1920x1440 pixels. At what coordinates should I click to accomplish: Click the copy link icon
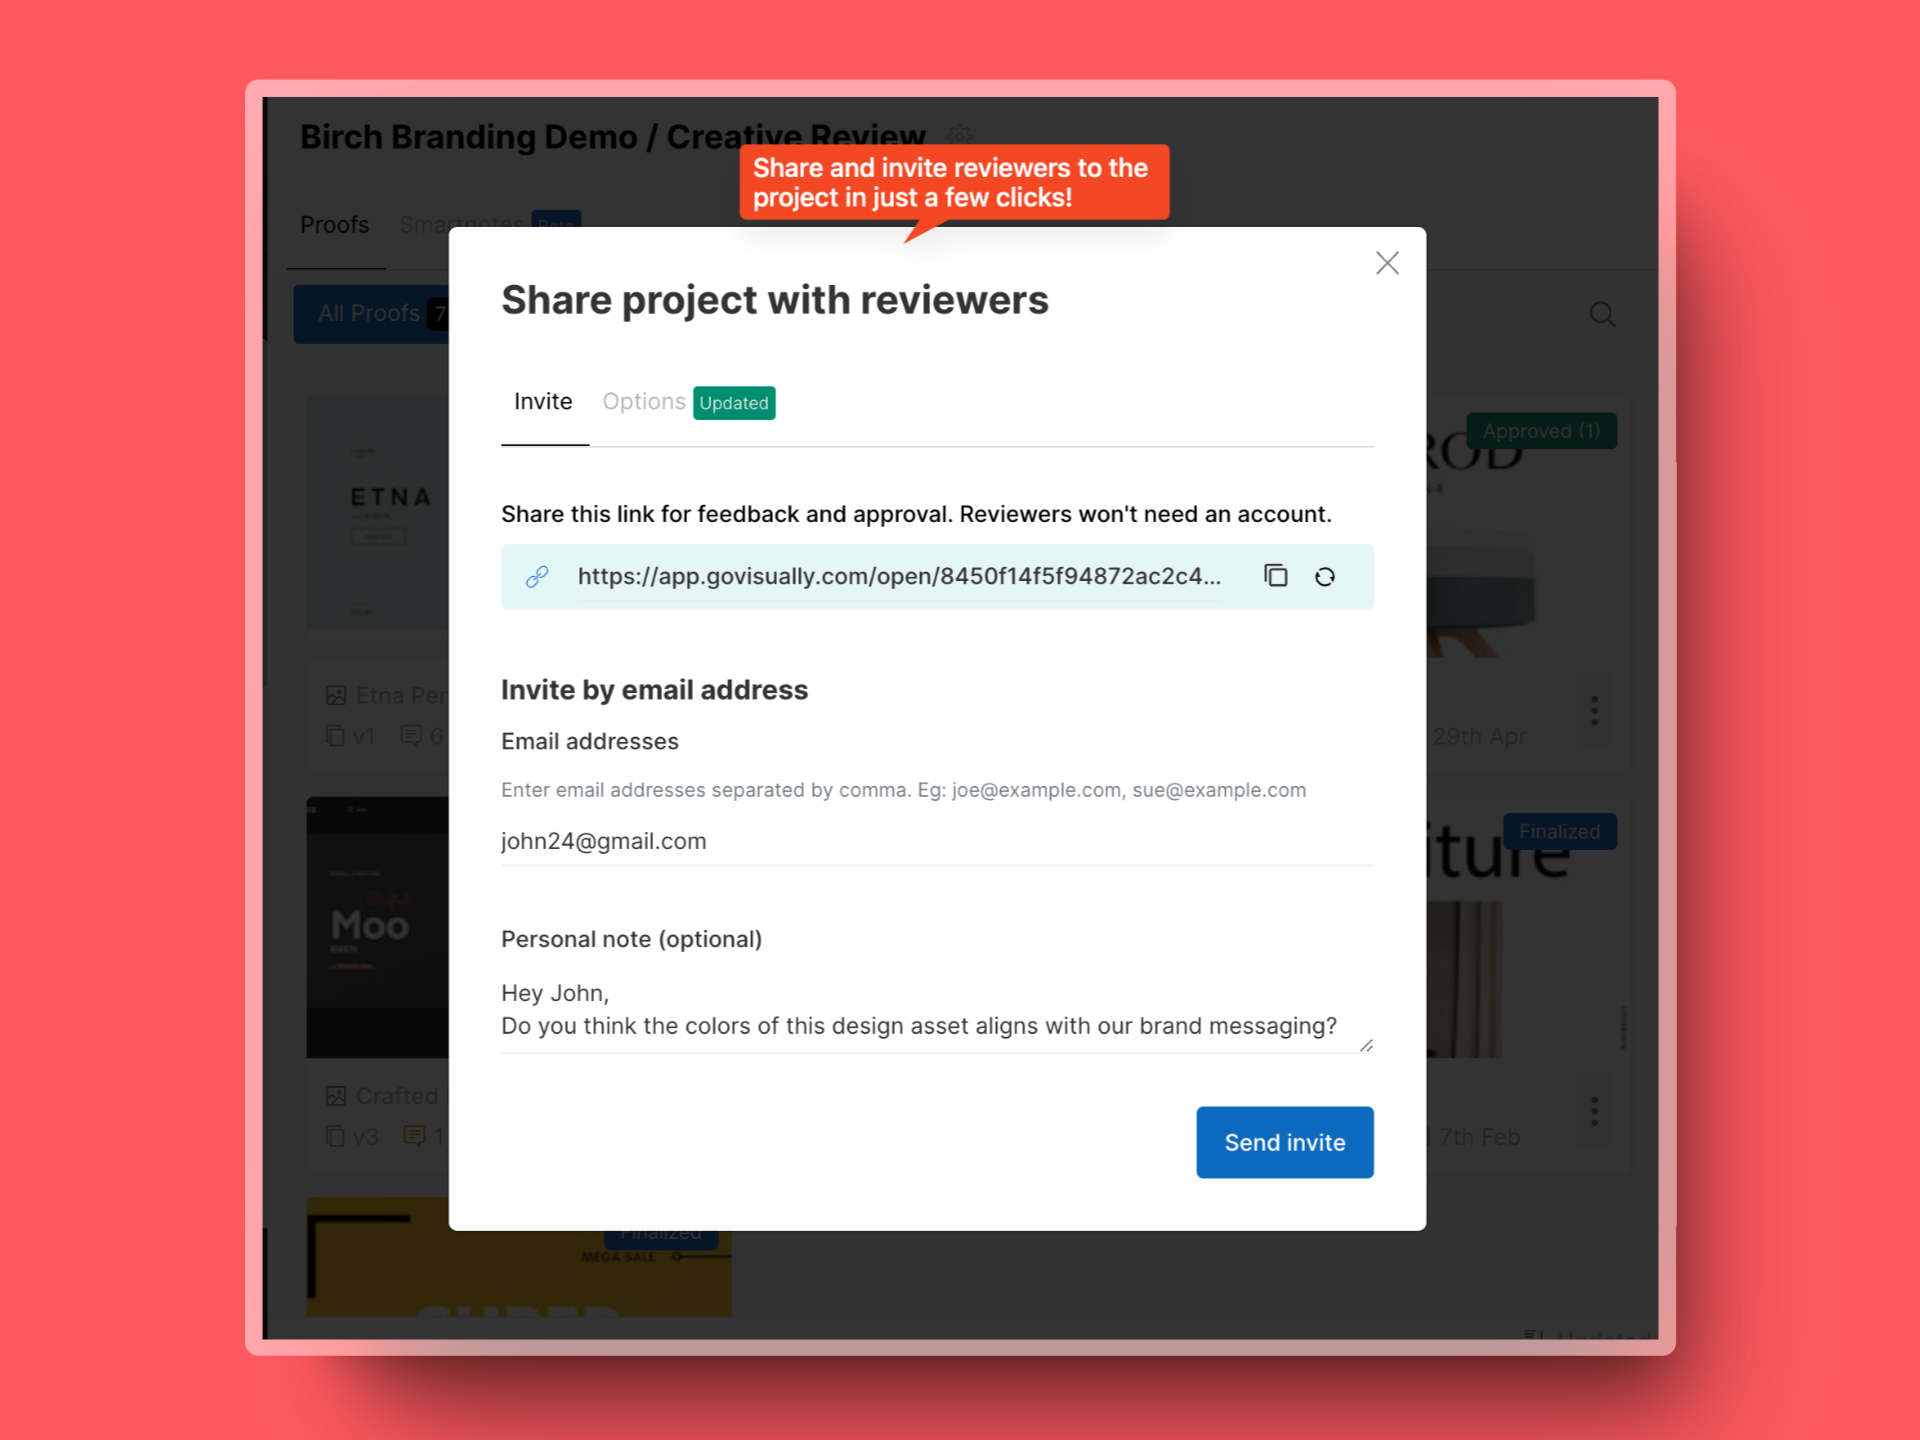click(x=1274, y=576)
